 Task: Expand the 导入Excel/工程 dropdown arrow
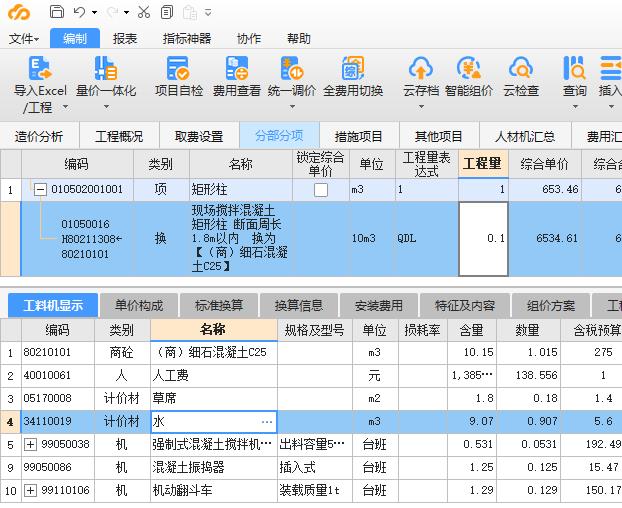pyautogui.click(x=65, y=107)
